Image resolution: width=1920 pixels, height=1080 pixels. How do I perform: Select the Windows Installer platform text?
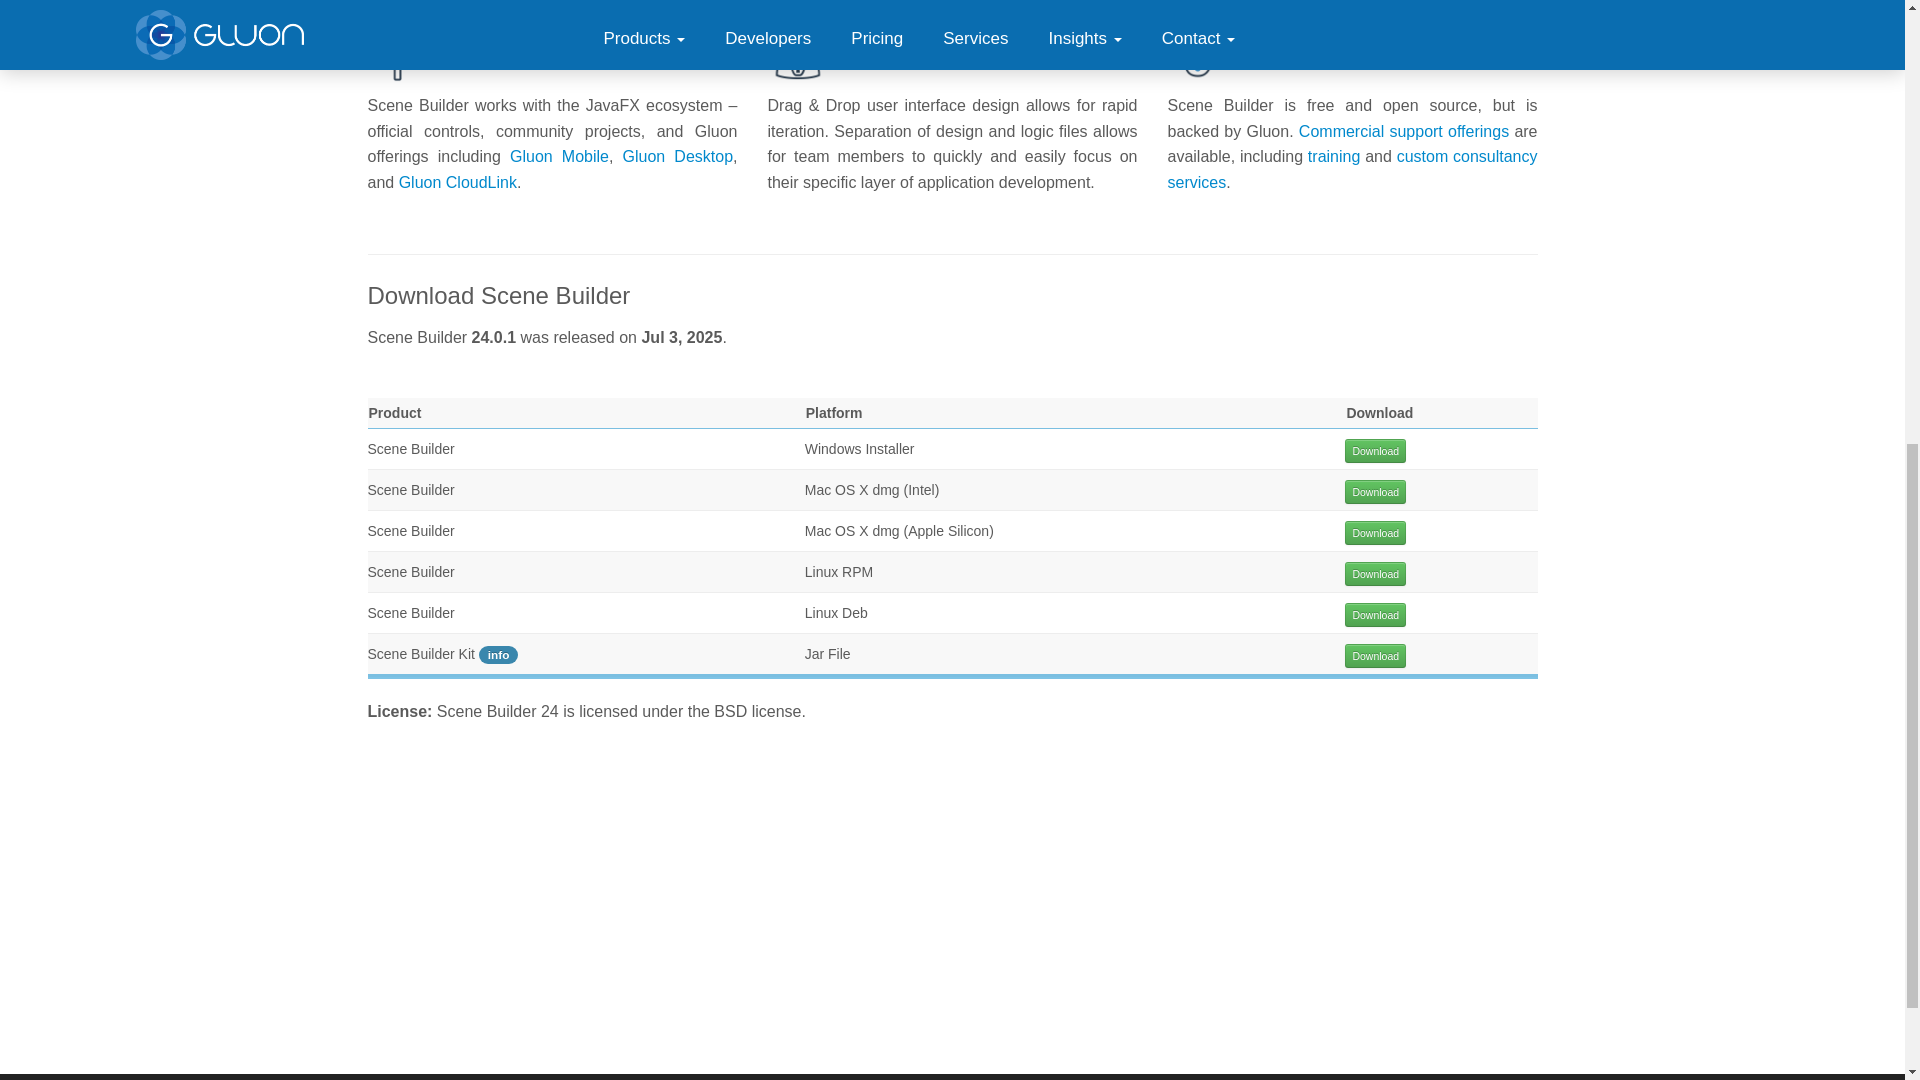coord(859,449)
